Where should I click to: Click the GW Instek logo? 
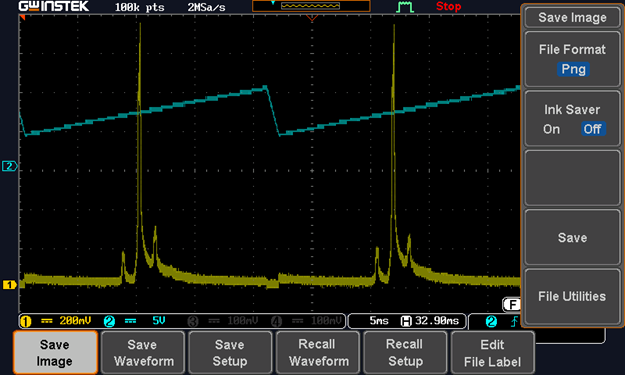(x=54, y=6)
